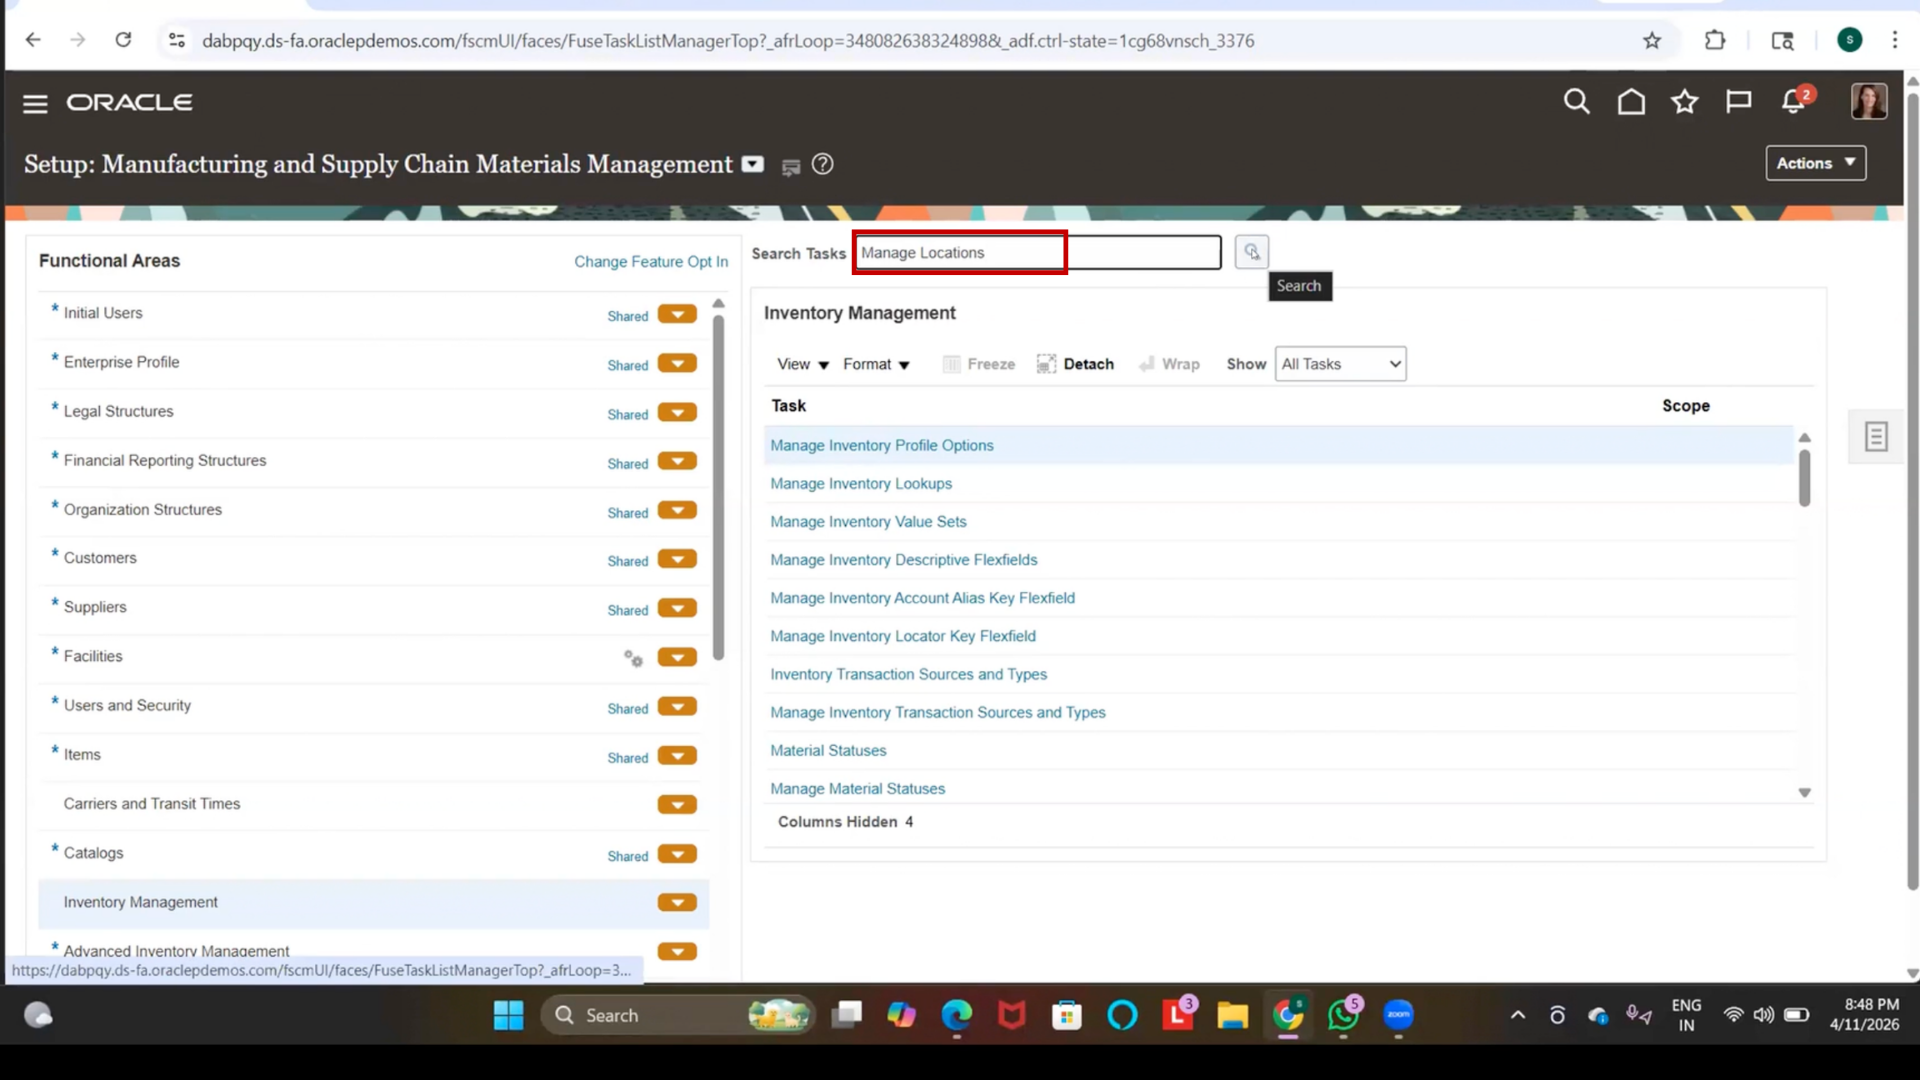Open Microsoft Store from the taskbar

1067,1015
